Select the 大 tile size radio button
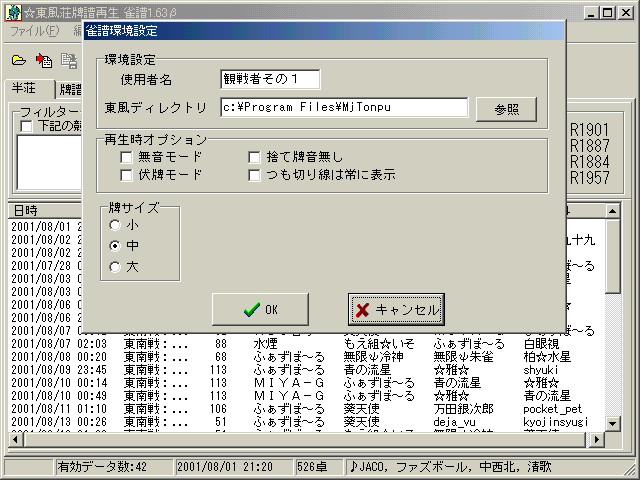640x480 pixels. click(x=116, y=267)
